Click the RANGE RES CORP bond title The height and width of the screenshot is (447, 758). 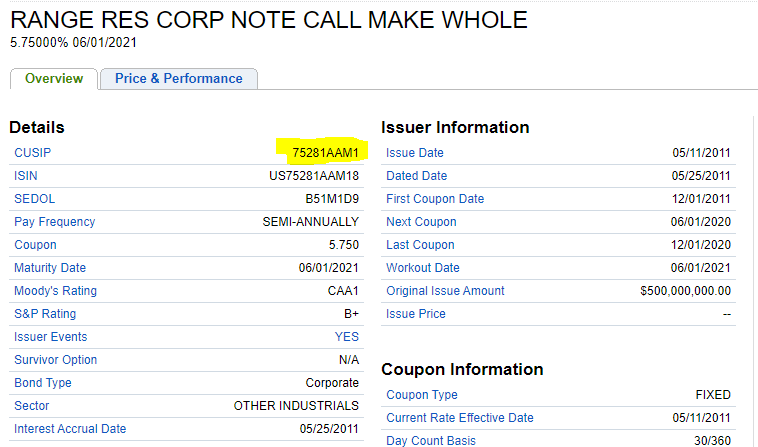click(269, 20)
